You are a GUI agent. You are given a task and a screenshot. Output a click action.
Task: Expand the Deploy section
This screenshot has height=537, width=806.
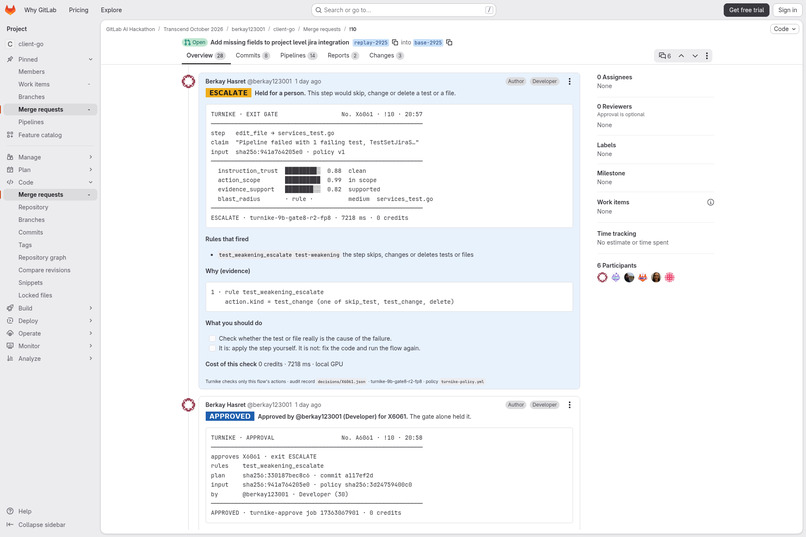click(90, 321)
